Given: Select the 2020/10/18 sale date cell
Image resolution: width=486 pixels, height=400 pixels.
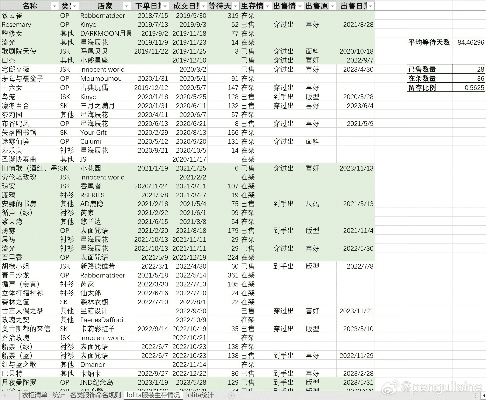Looking at the screenshot, I should [x=356, y=51].
